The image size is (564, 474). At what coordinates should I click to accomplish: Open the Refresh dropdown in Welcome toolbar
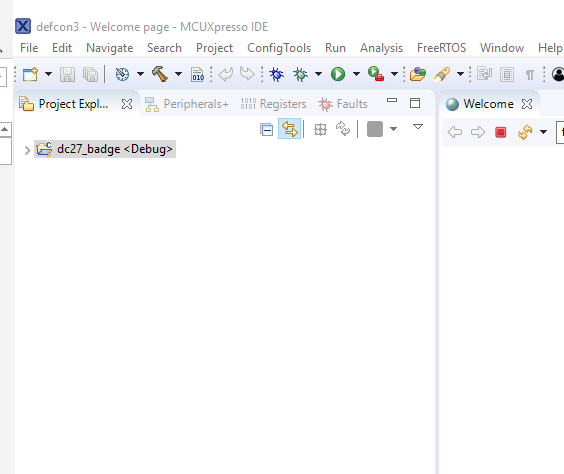pos(543,132)
